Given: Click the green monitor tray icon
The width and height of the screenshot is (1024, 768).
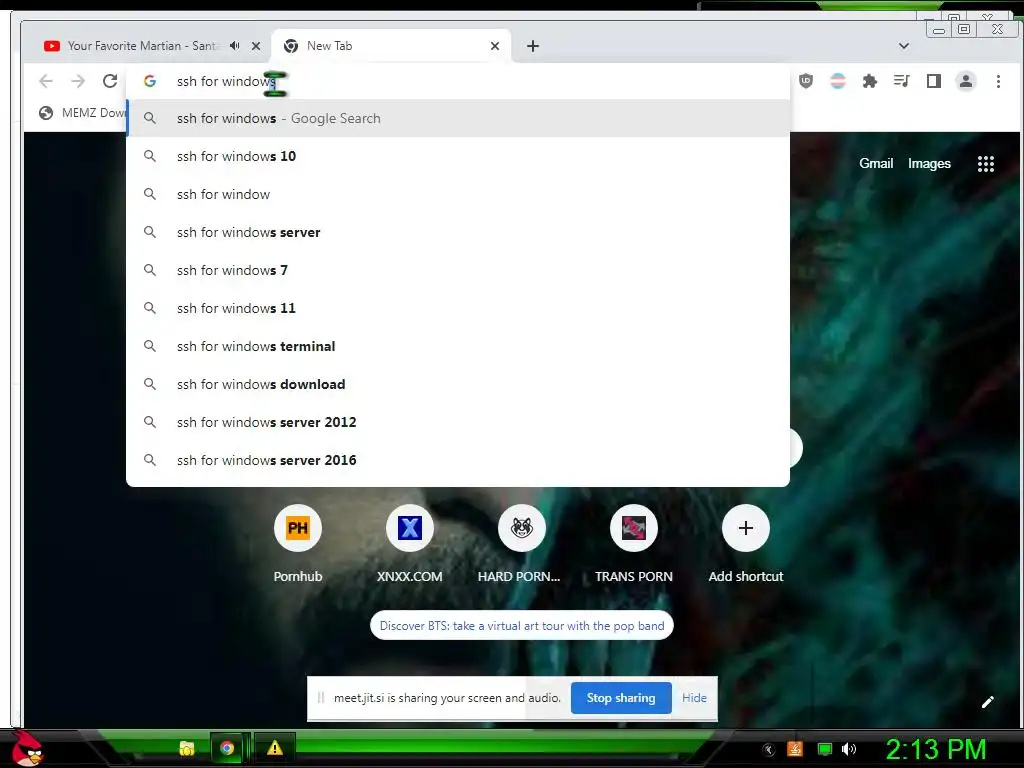Looking at the screenshot, I should (825, 749).
